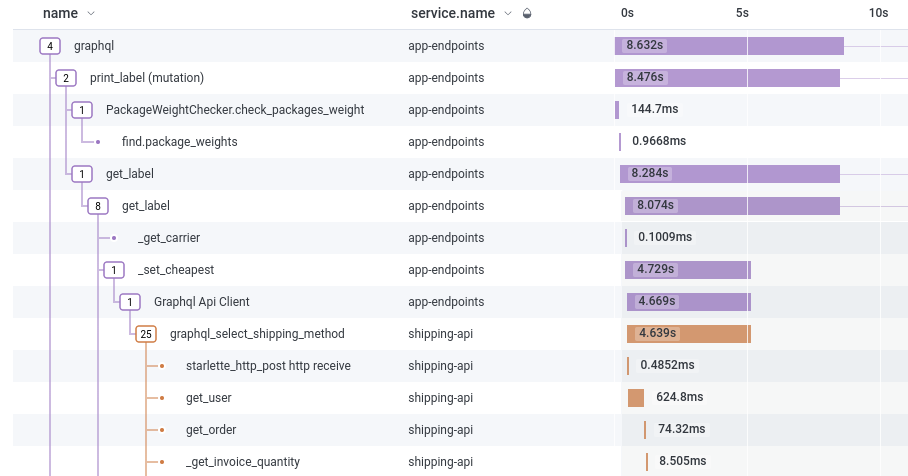
Task: Select the graphql span row name
Action: pos(94,46)
